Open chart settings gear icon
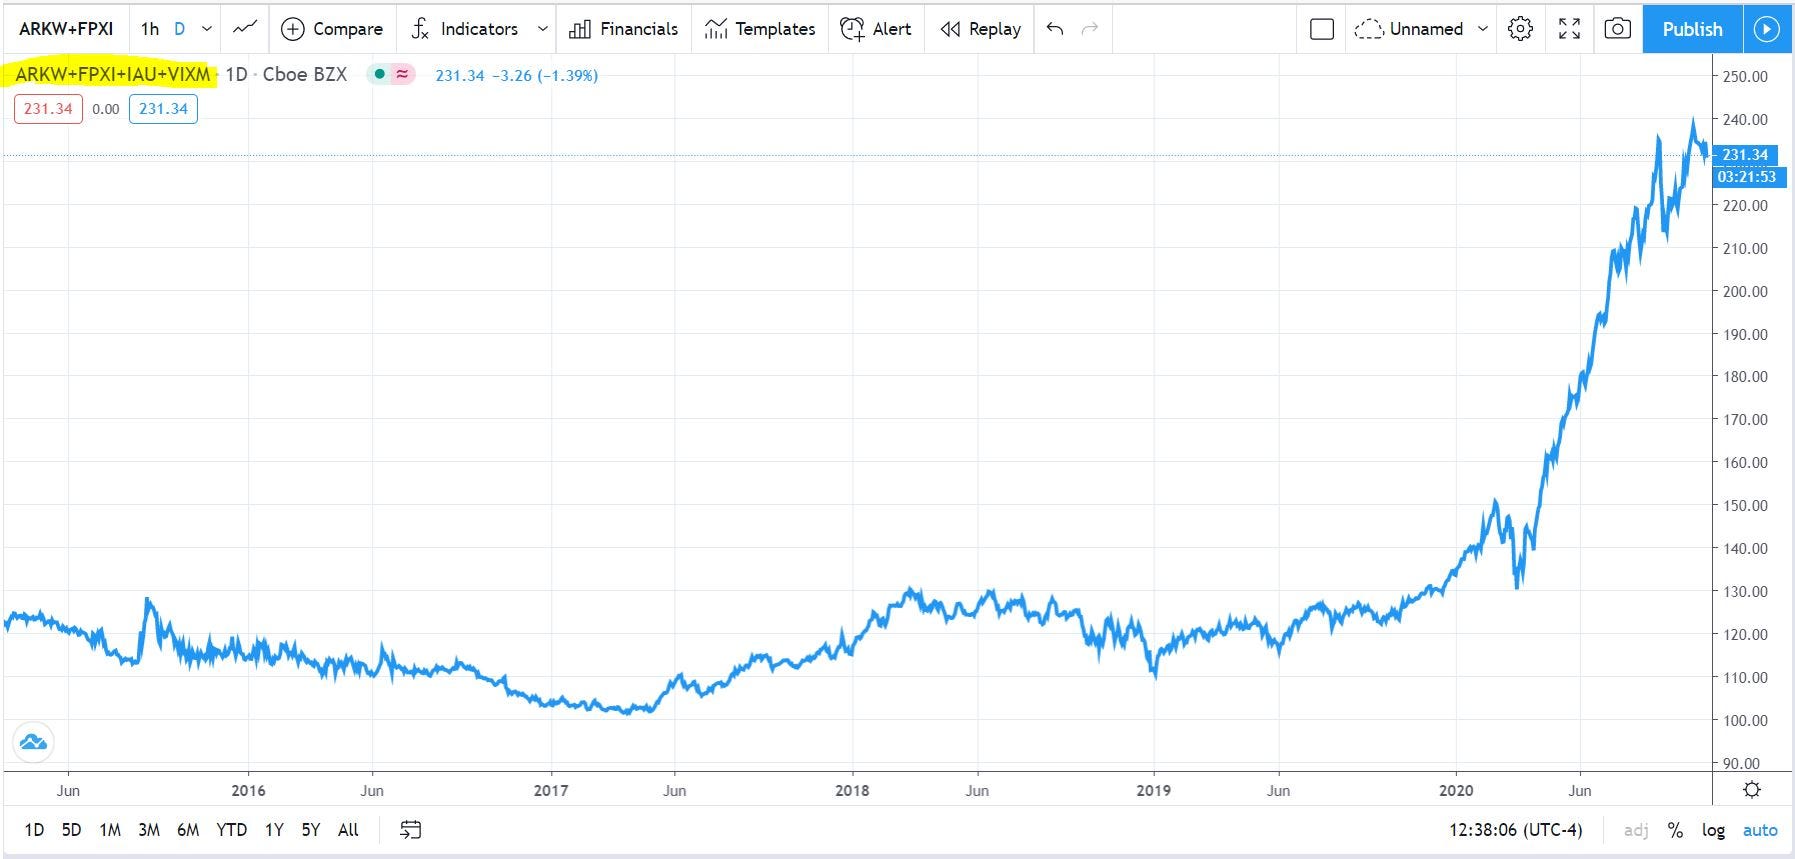This screenshot has width=1795, height=859. [1520, 29]
